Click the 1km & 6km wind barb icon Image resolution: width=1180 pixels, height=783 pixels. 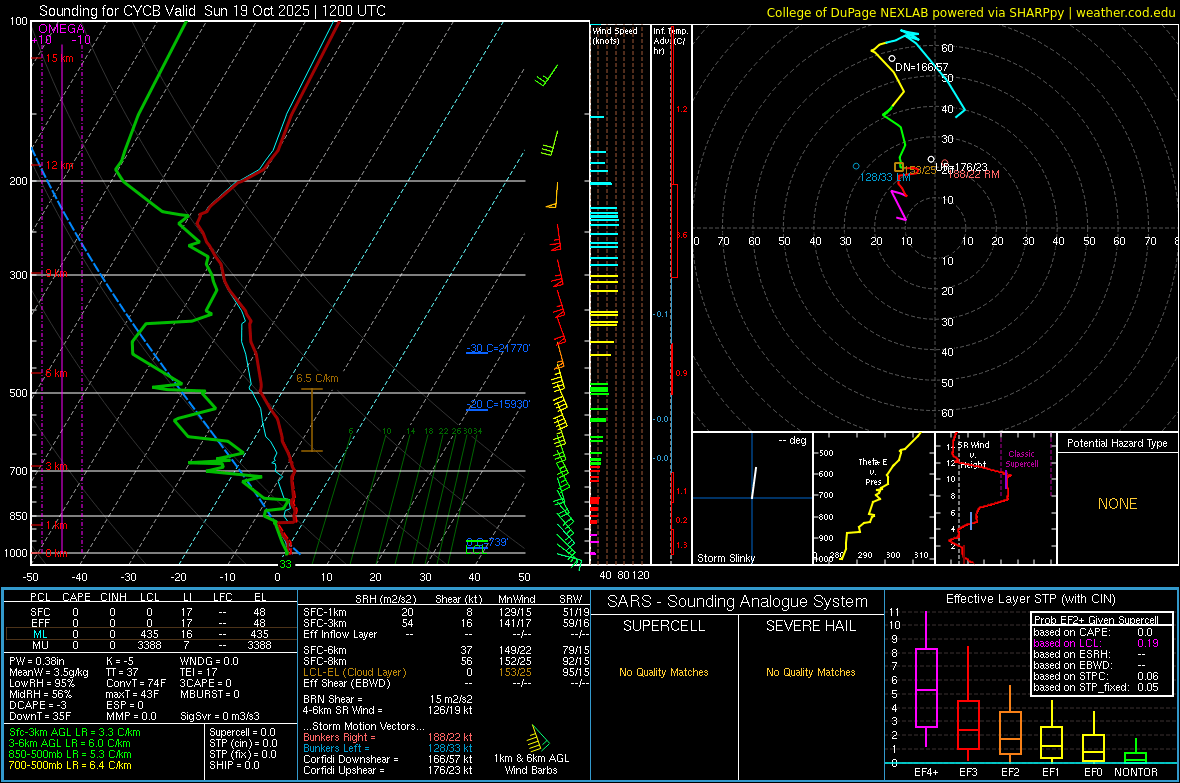539,737
